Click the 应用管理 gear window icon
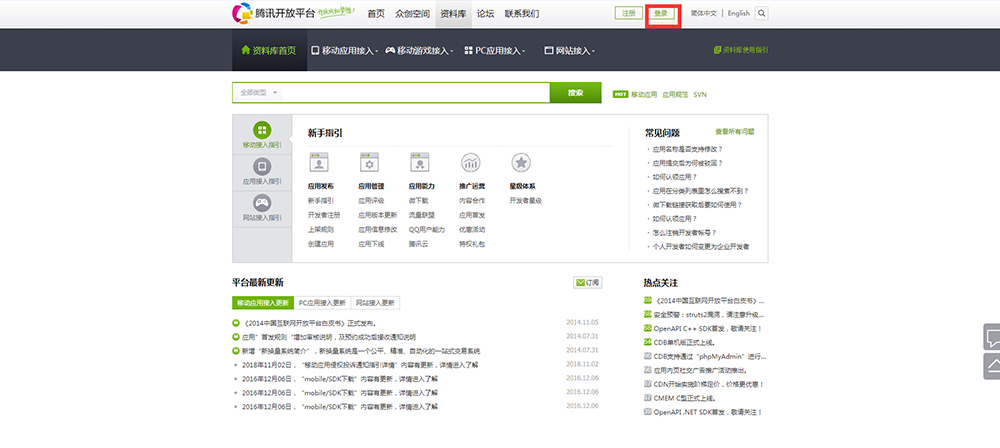Screen dimensions: 1000x448 [370, 163]
